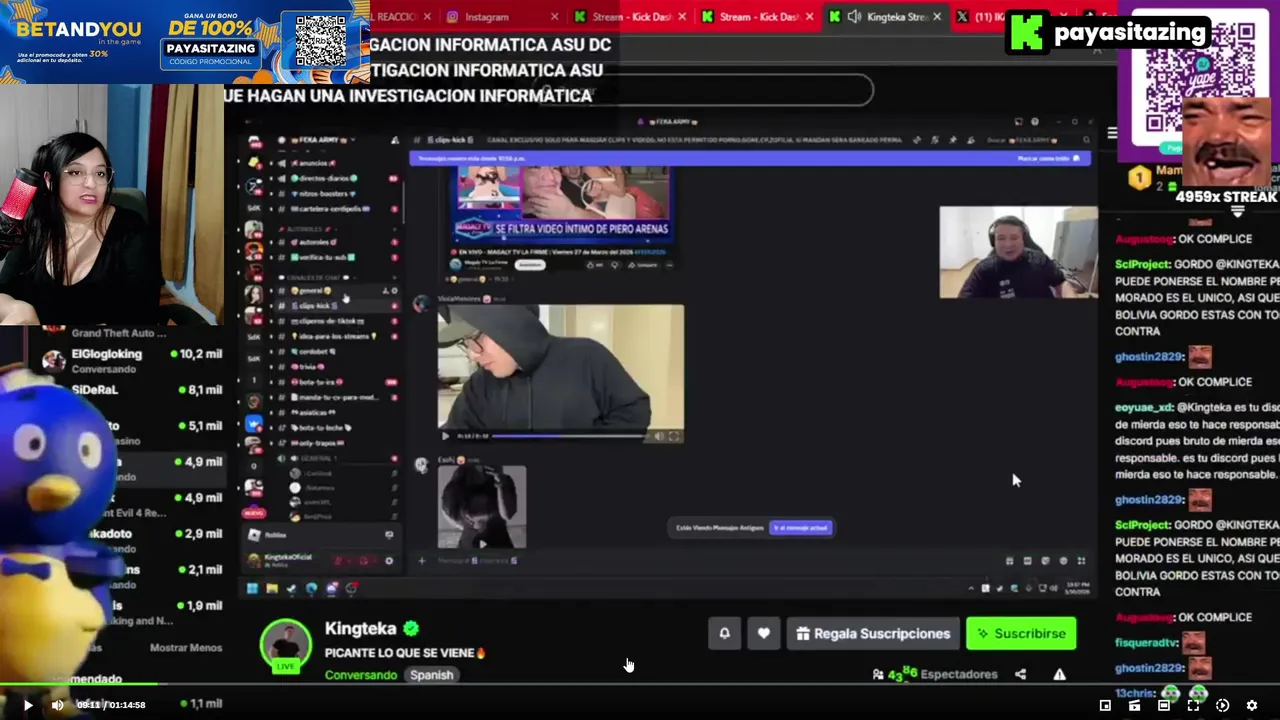Viewport: 1280px width, 720px height.
Task: Open the Discord directos-diarios channel
Action: pyautogui.click(x=323, y=178)
